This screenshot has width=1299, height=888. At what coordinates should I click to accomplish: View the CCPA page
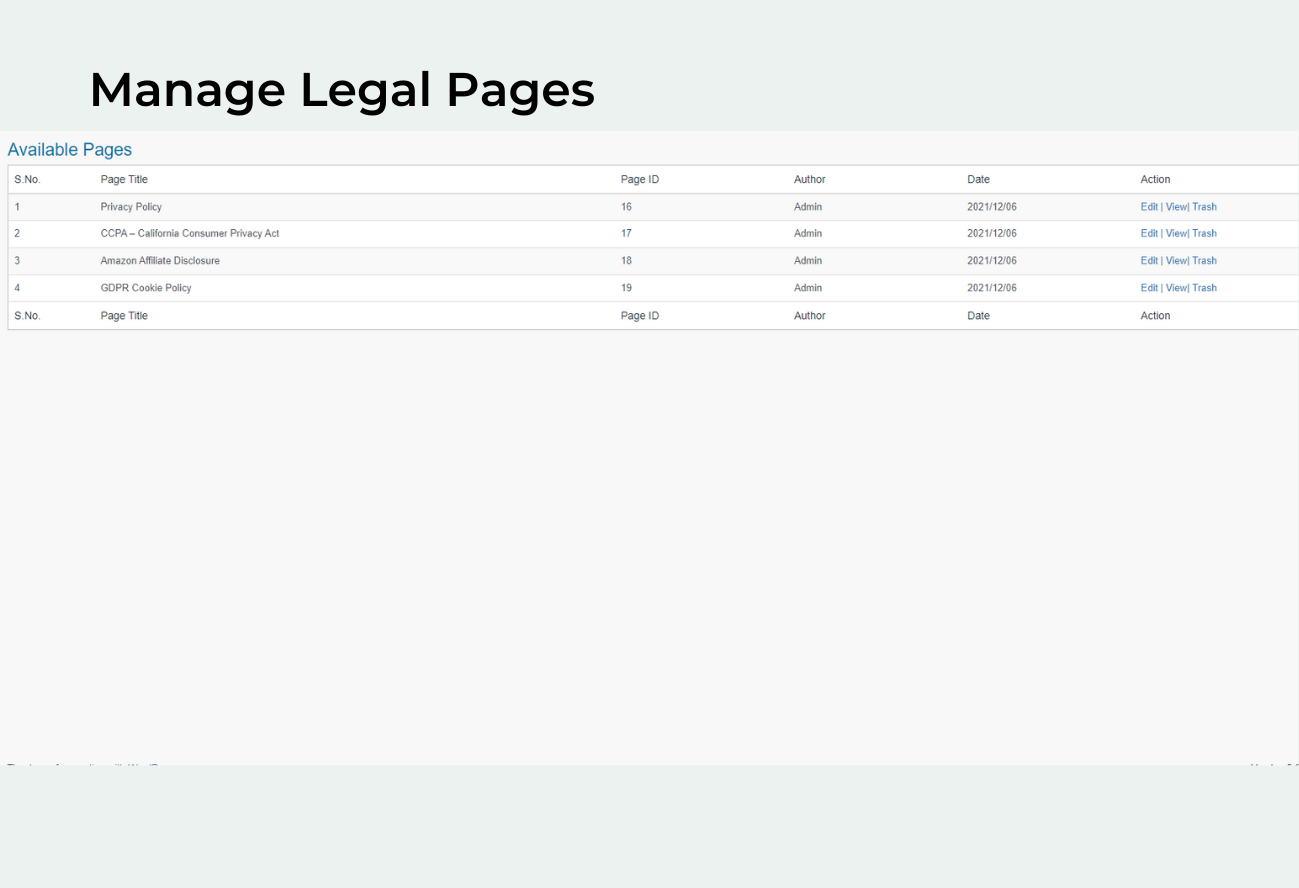(x=1175, y=233)
